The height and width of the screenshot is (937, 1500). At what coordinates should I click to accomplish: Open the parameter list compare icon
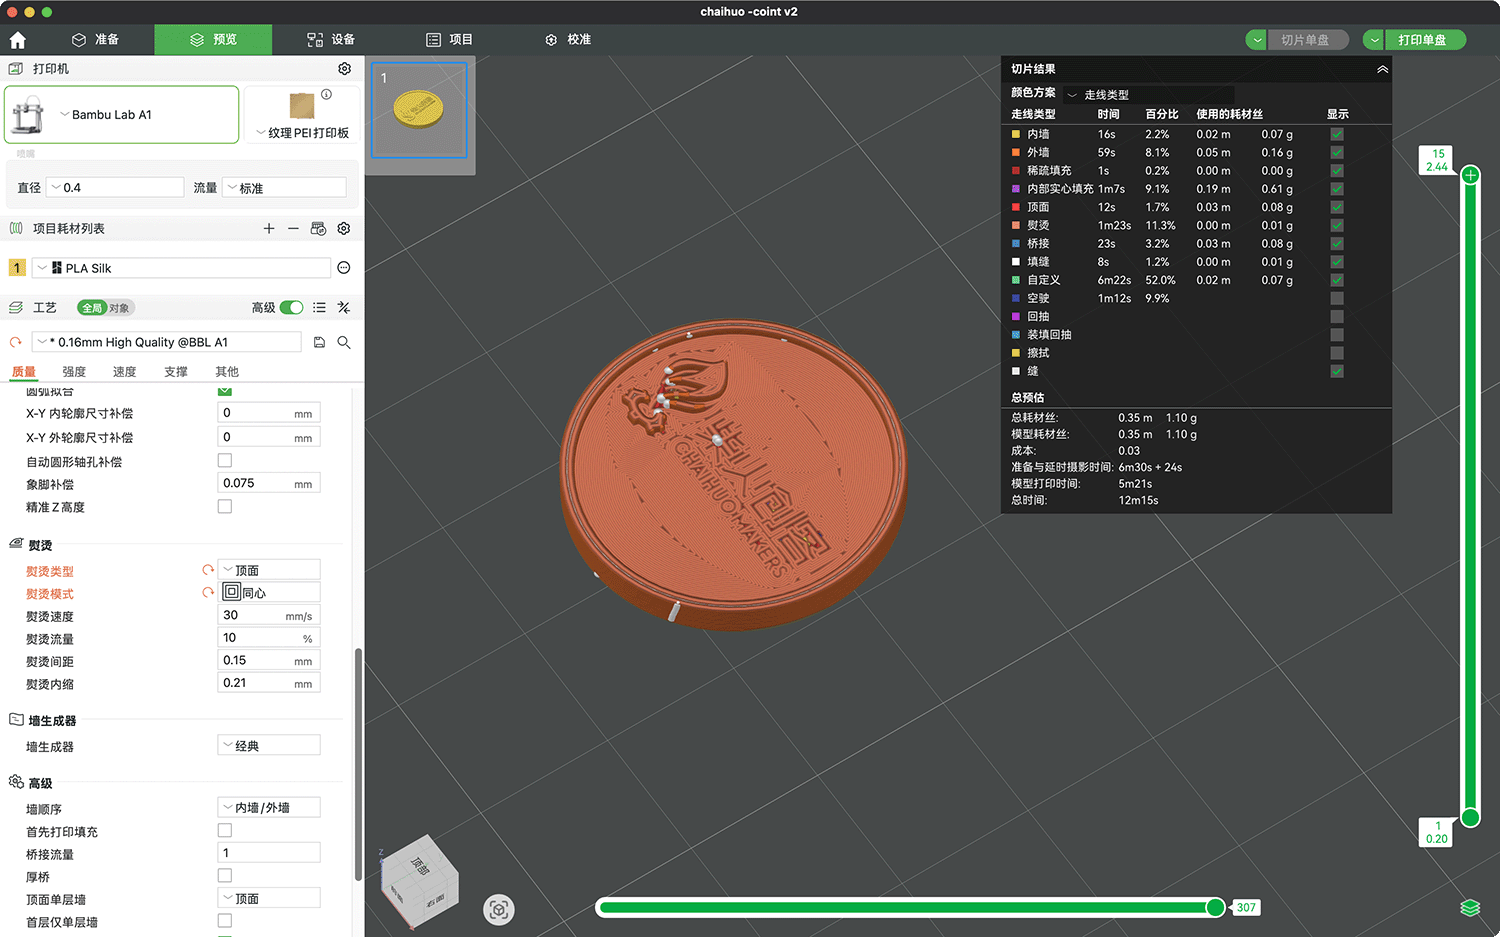319,308
